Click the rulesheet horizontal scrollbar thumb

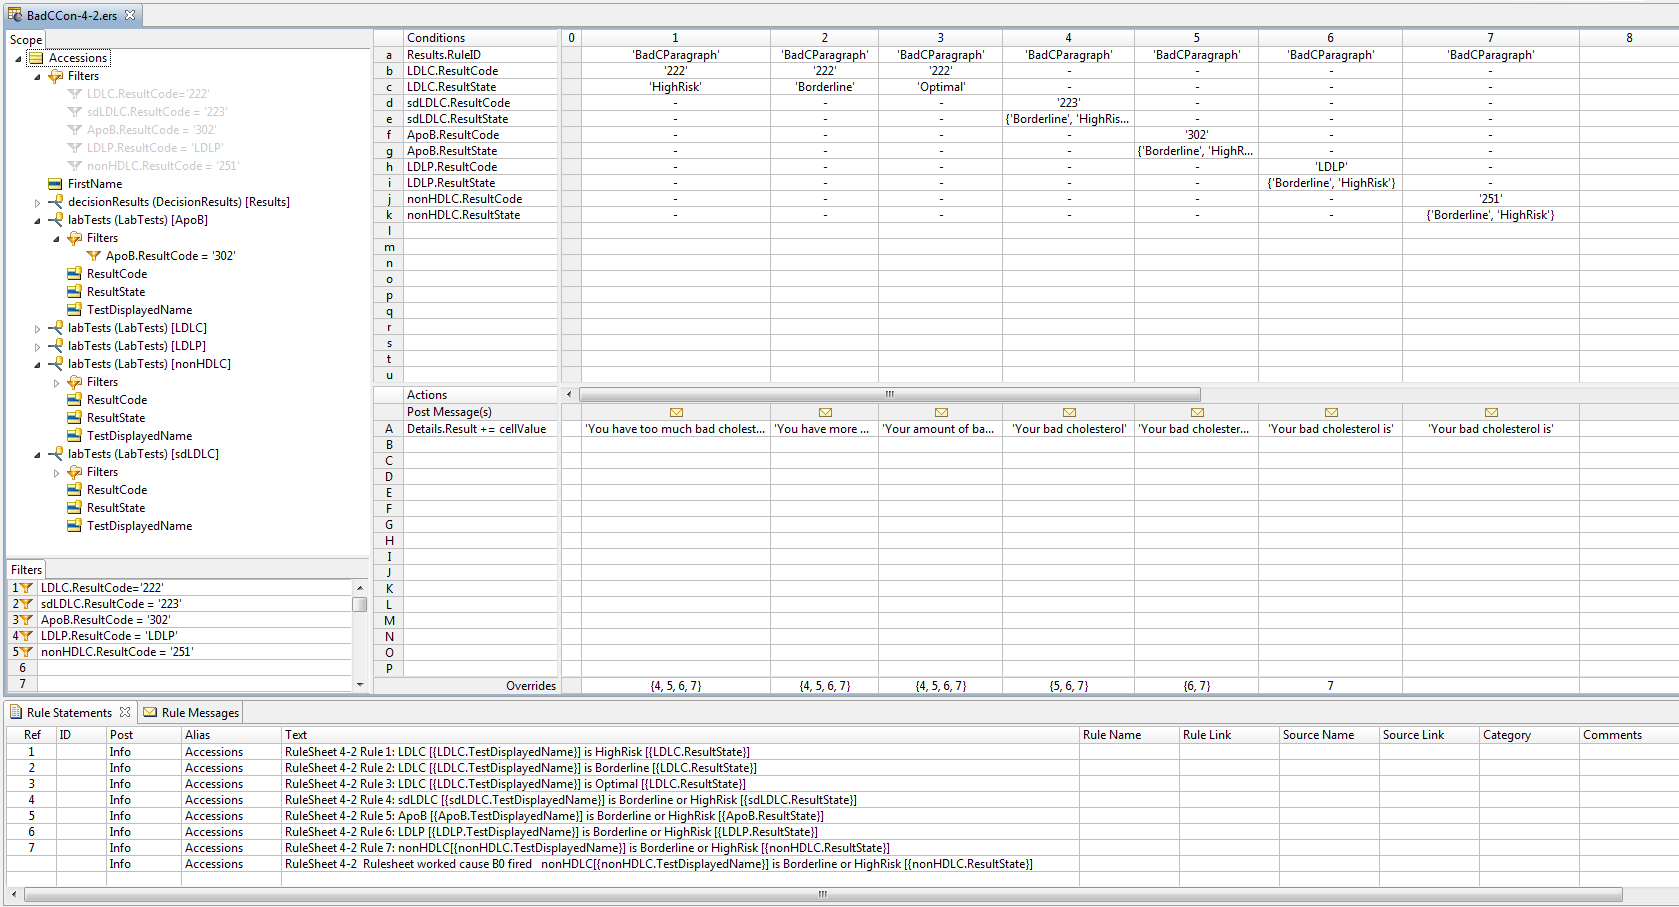pyautogui.click(x=890, y=394)
